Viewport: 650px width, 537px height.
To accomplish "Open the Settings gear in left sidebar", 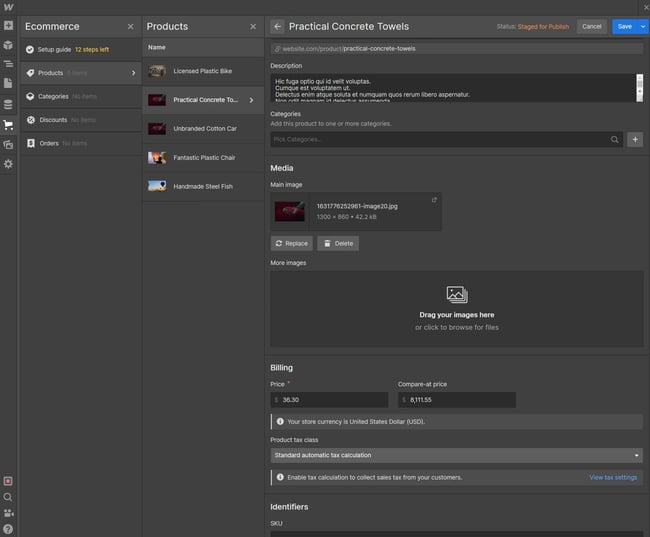I will click(8, 164).
